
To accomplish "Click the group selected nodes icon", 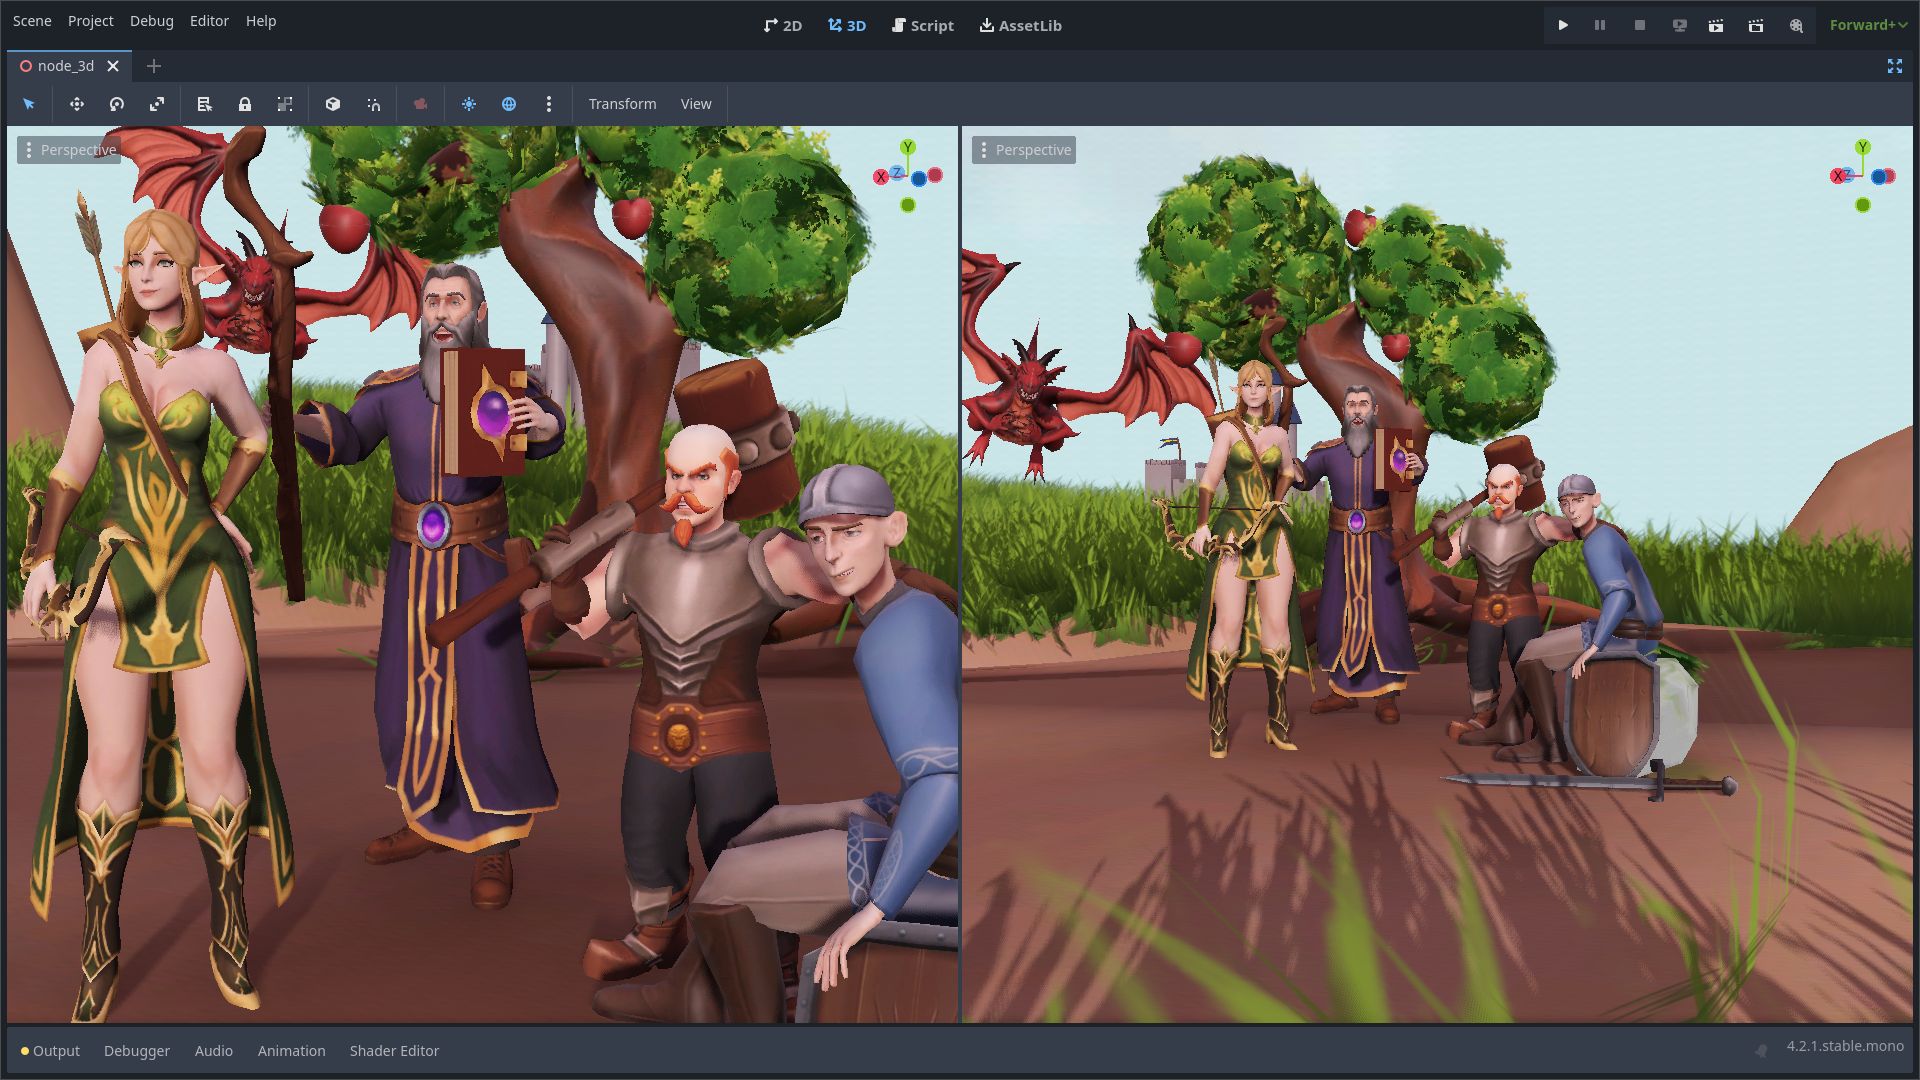I will (285, 104).
